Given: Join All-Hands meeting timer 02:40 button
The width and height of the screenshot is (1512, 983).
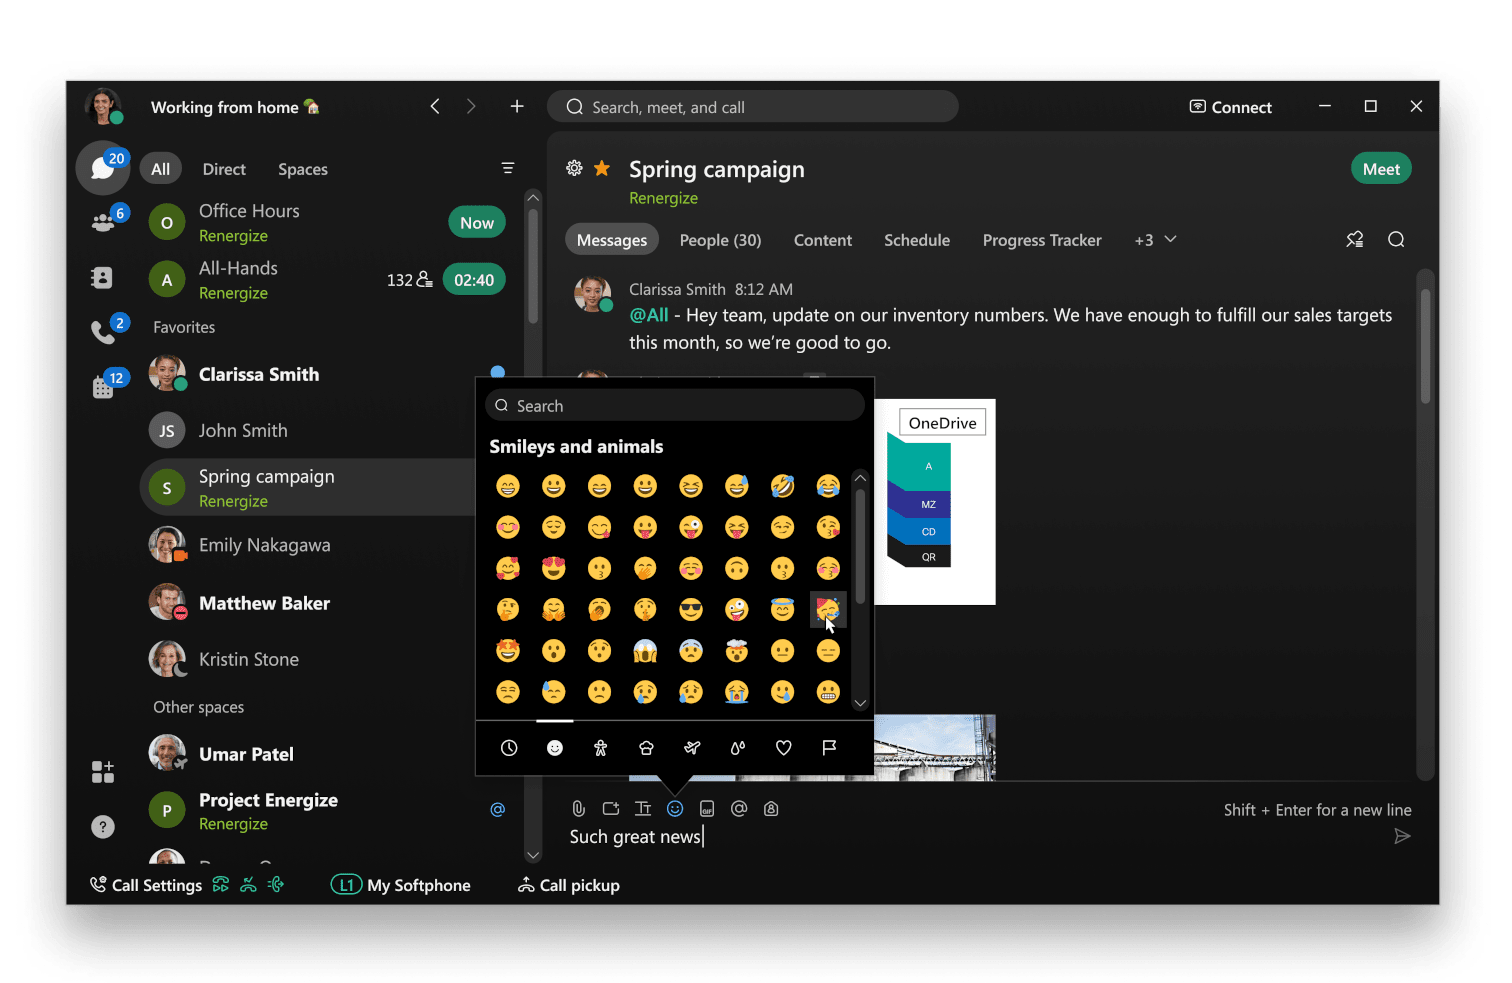Looking at the screenshot, I should 474,280.
